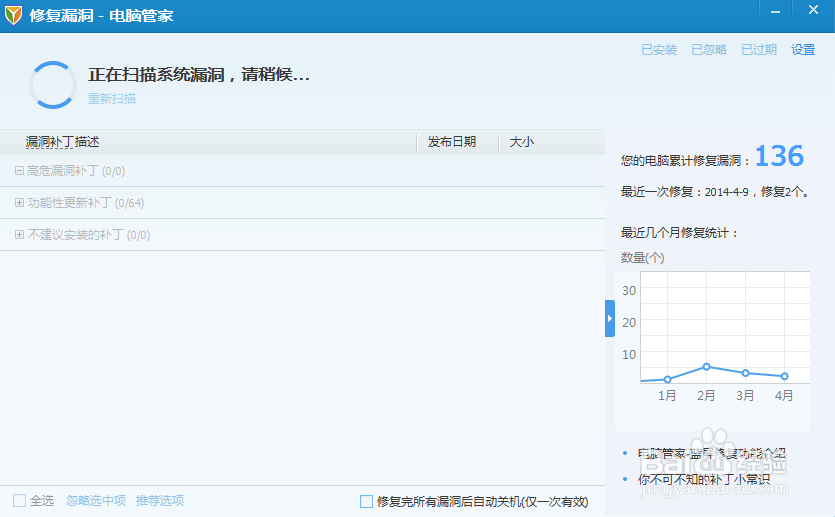
Task: Open 电脑管家-蓝屏修复功能介绍 article link
Action: (x=711, y=454)
